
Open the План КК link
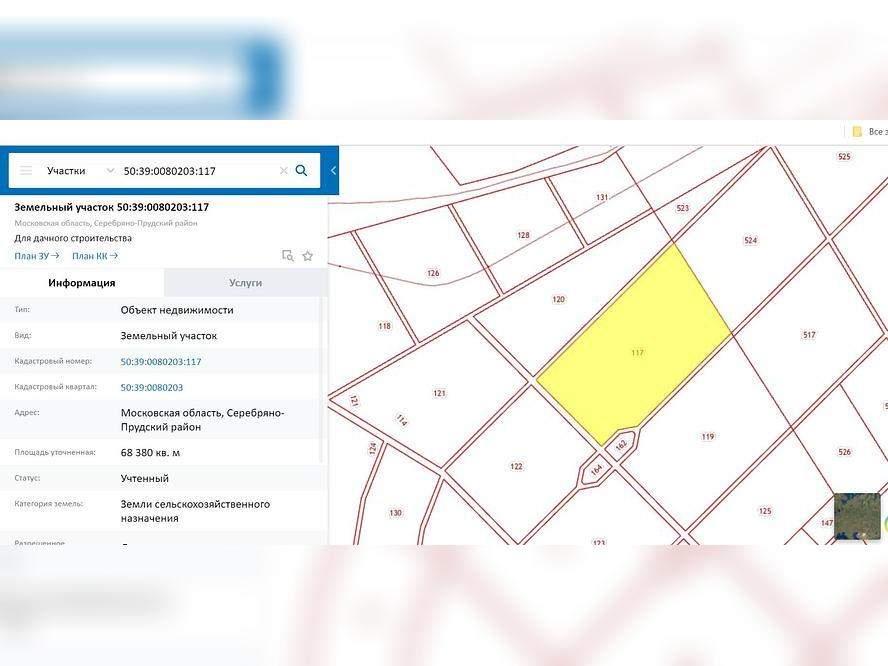[95, 256]
